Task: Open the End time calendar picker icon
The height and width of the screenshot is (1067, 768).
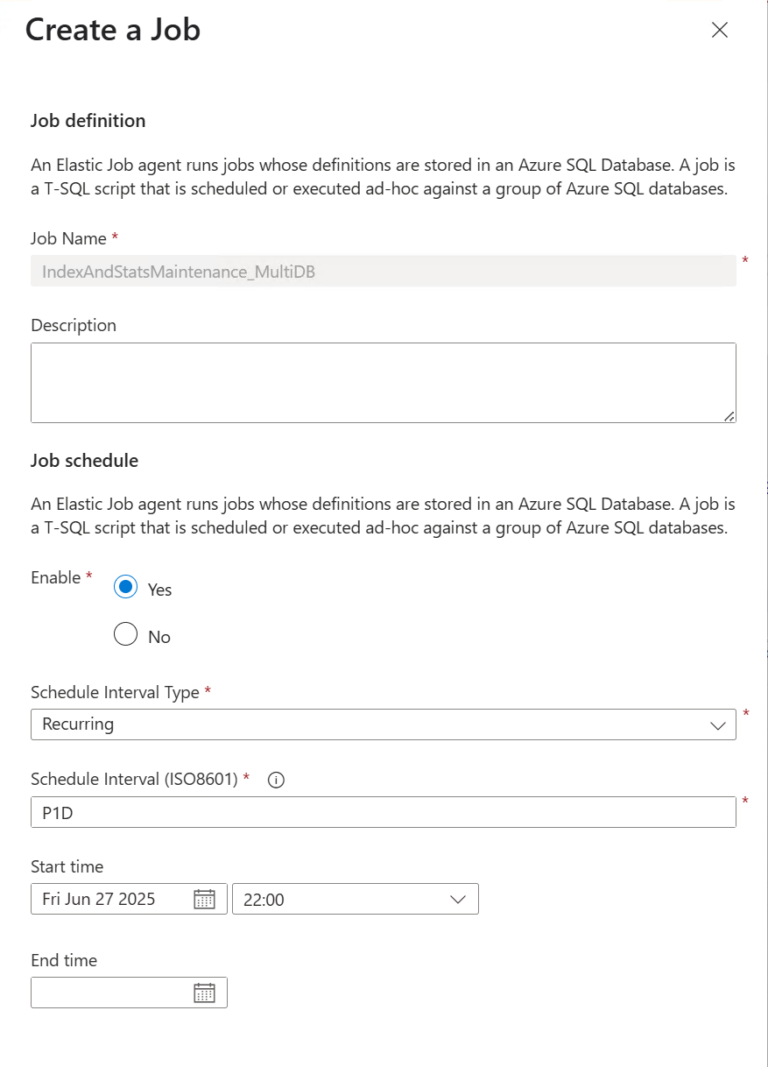Action: (204, 992)
